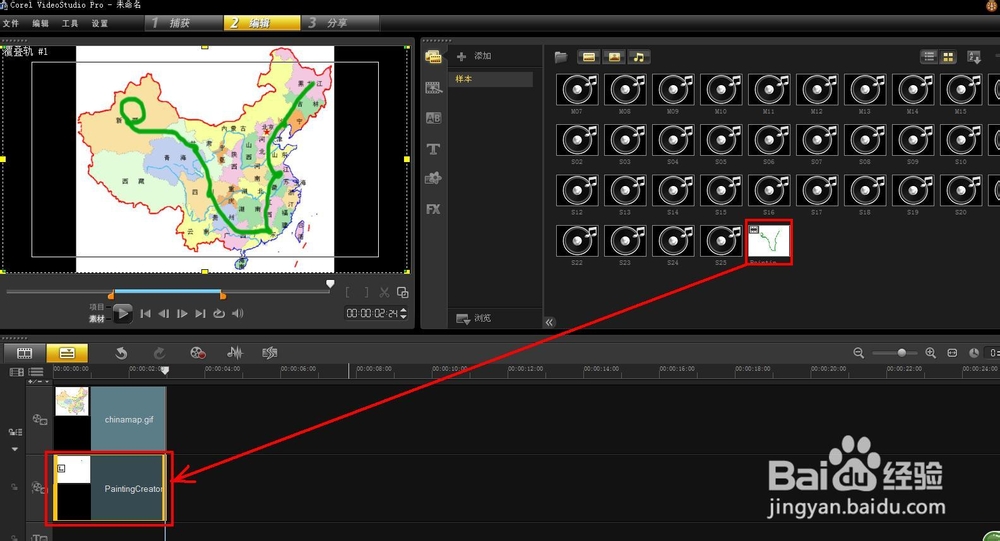Open the Transition library icon in sidebar

[x=433, y=87]
